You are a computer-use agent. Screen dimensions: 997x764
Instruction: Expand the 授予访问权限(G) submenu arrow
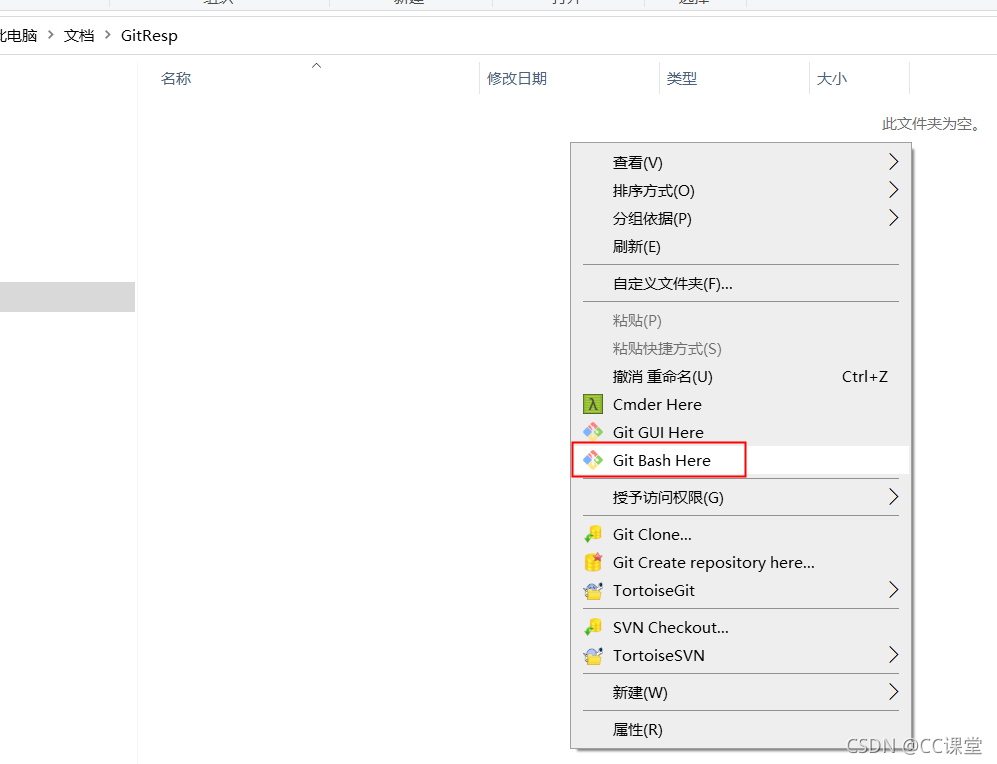[893, 497]
